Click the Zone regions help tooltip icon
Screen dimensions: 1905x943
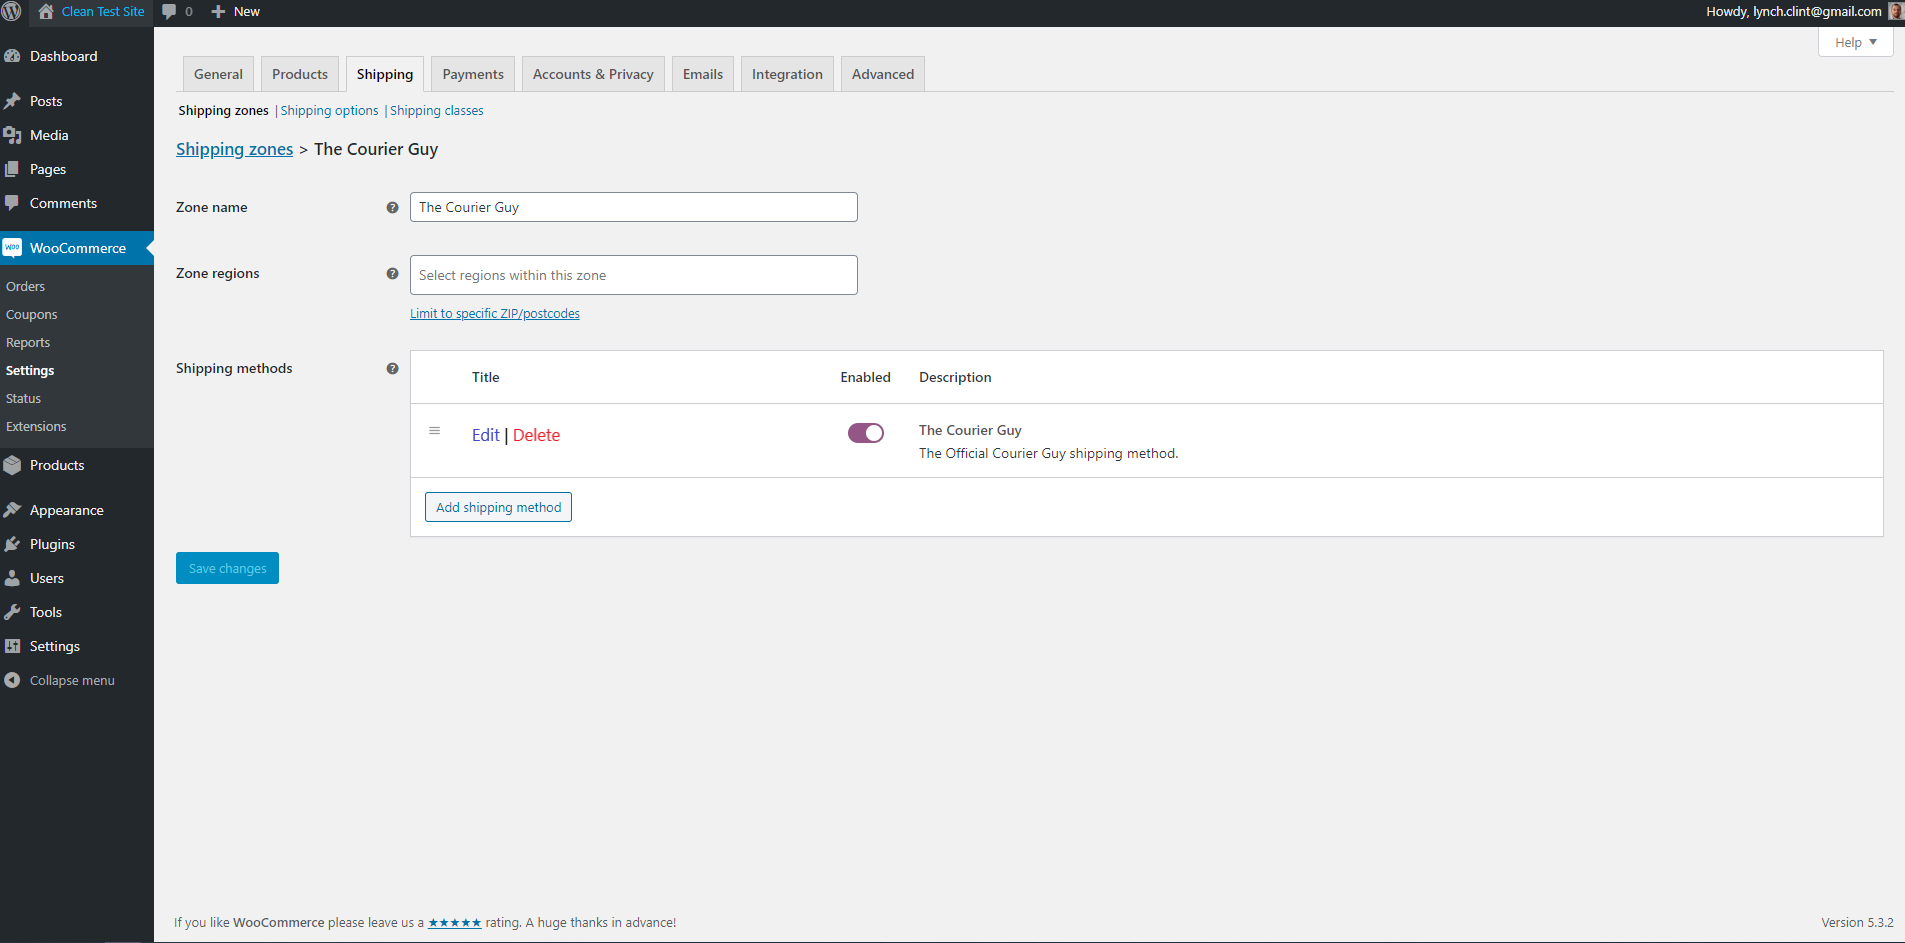[x=392, y=273]
